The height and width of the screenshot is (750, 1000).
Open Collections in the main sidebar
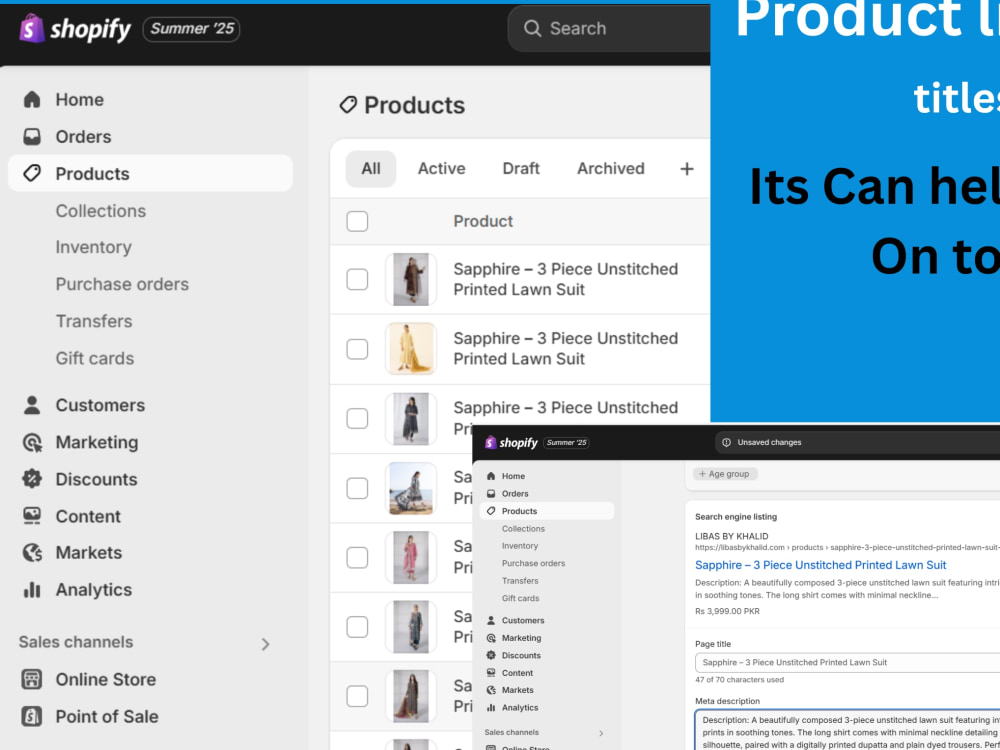(x=101, y=210)
